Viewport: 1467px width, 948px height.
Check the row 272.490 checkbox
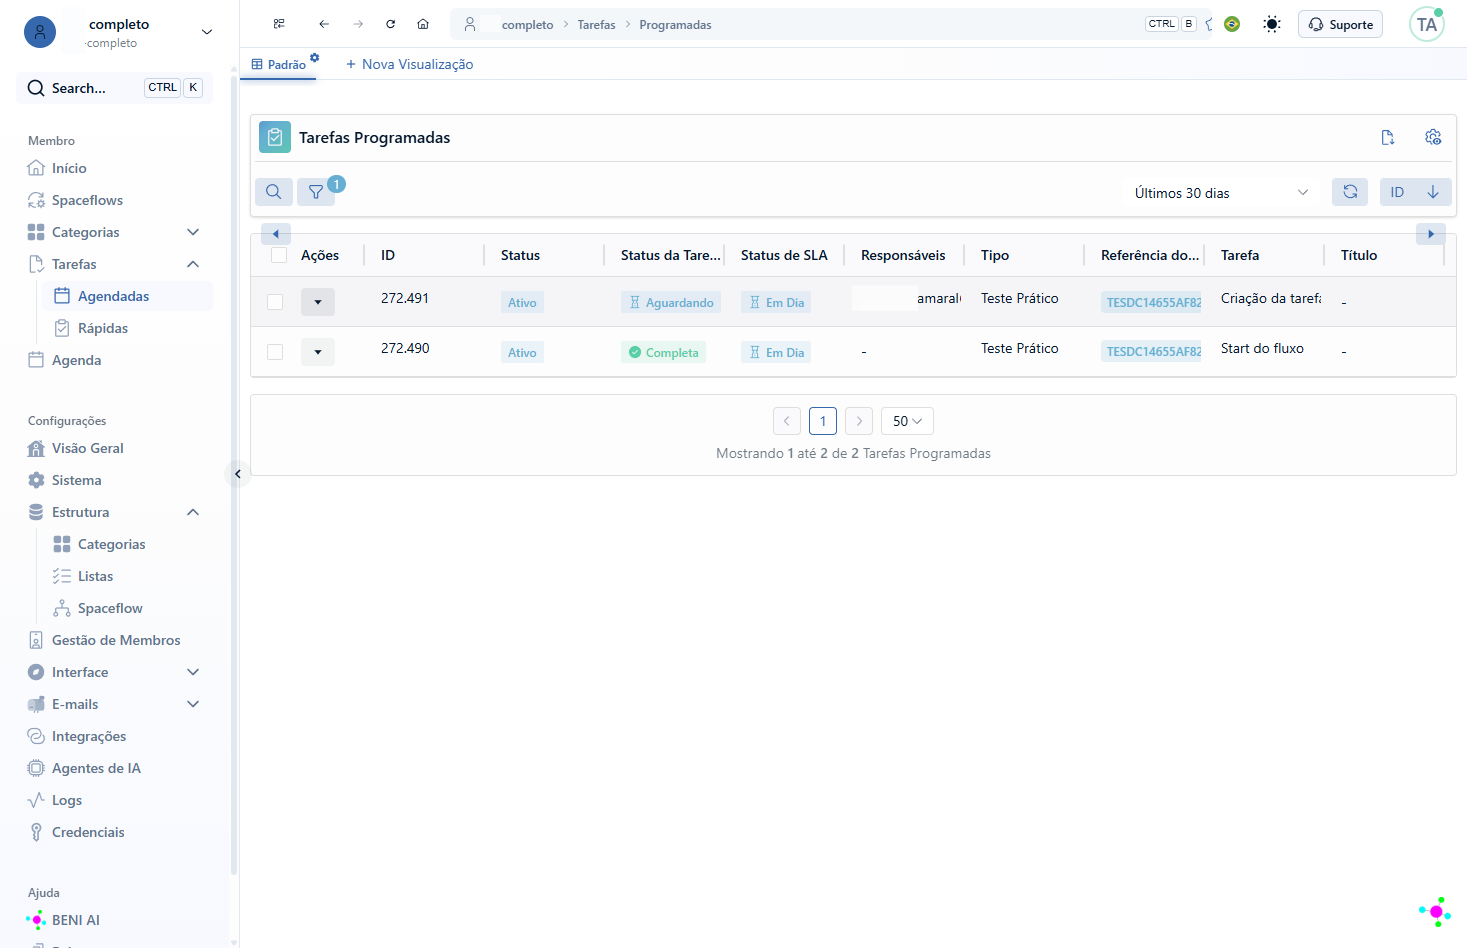(x=275, y=352)
